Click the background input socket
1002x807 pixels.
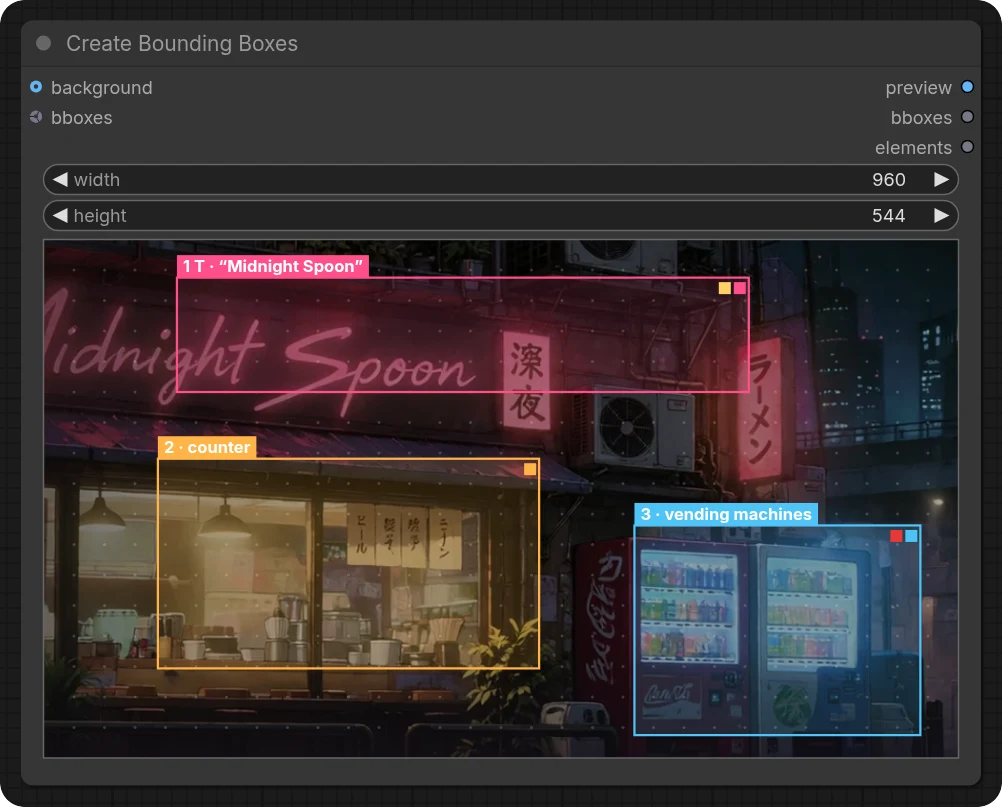click(x=36, y=86)
